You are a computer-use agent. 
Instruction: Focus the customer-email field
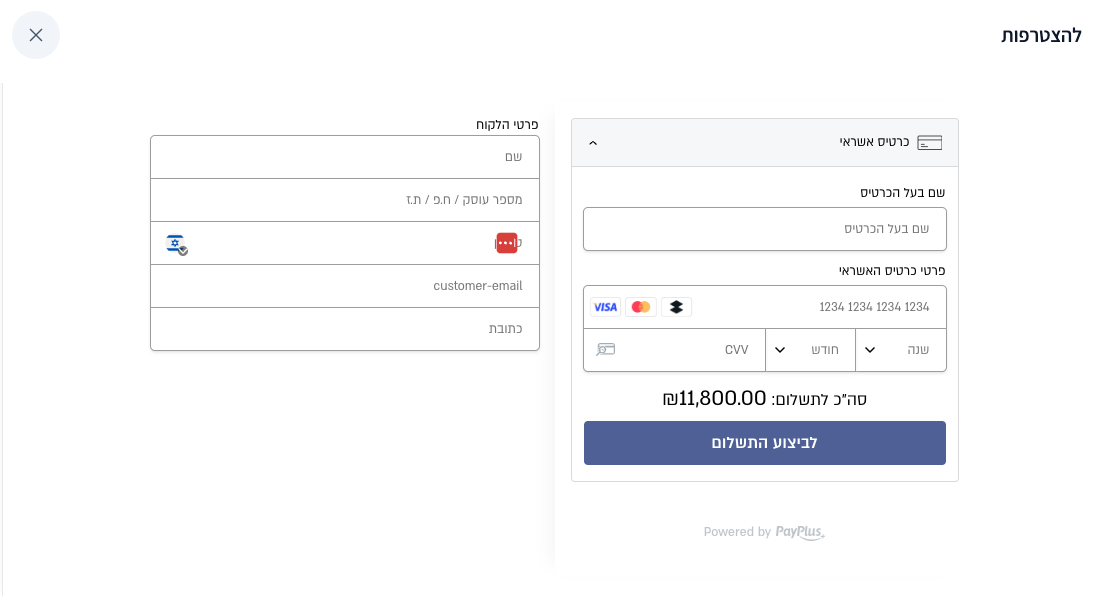344,286
